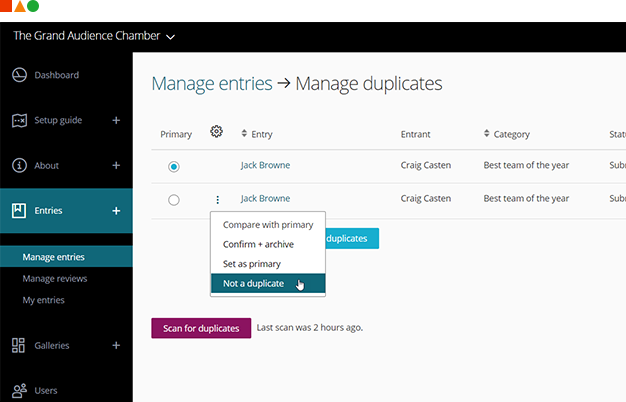Screen dimensions: 626x402
Task: Follow the Manage entries breadcrumb link
Action: coord(211,83)
